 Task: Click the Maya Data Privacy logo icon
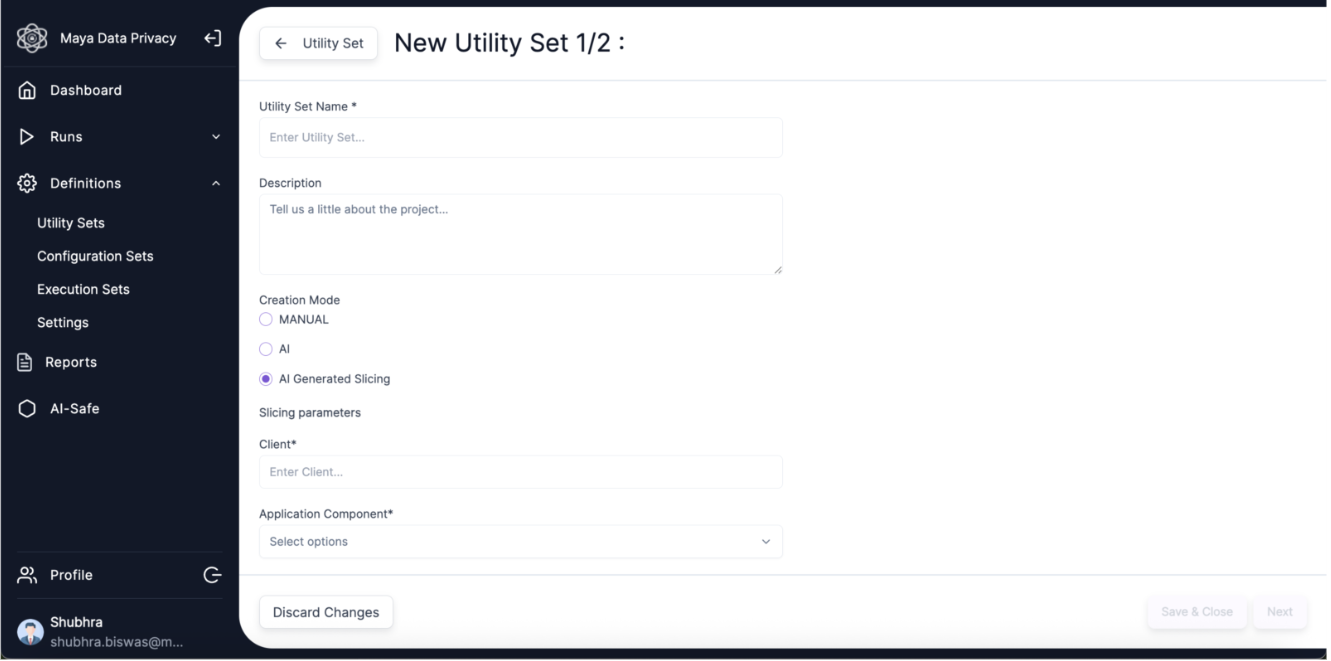click(32, 39)
